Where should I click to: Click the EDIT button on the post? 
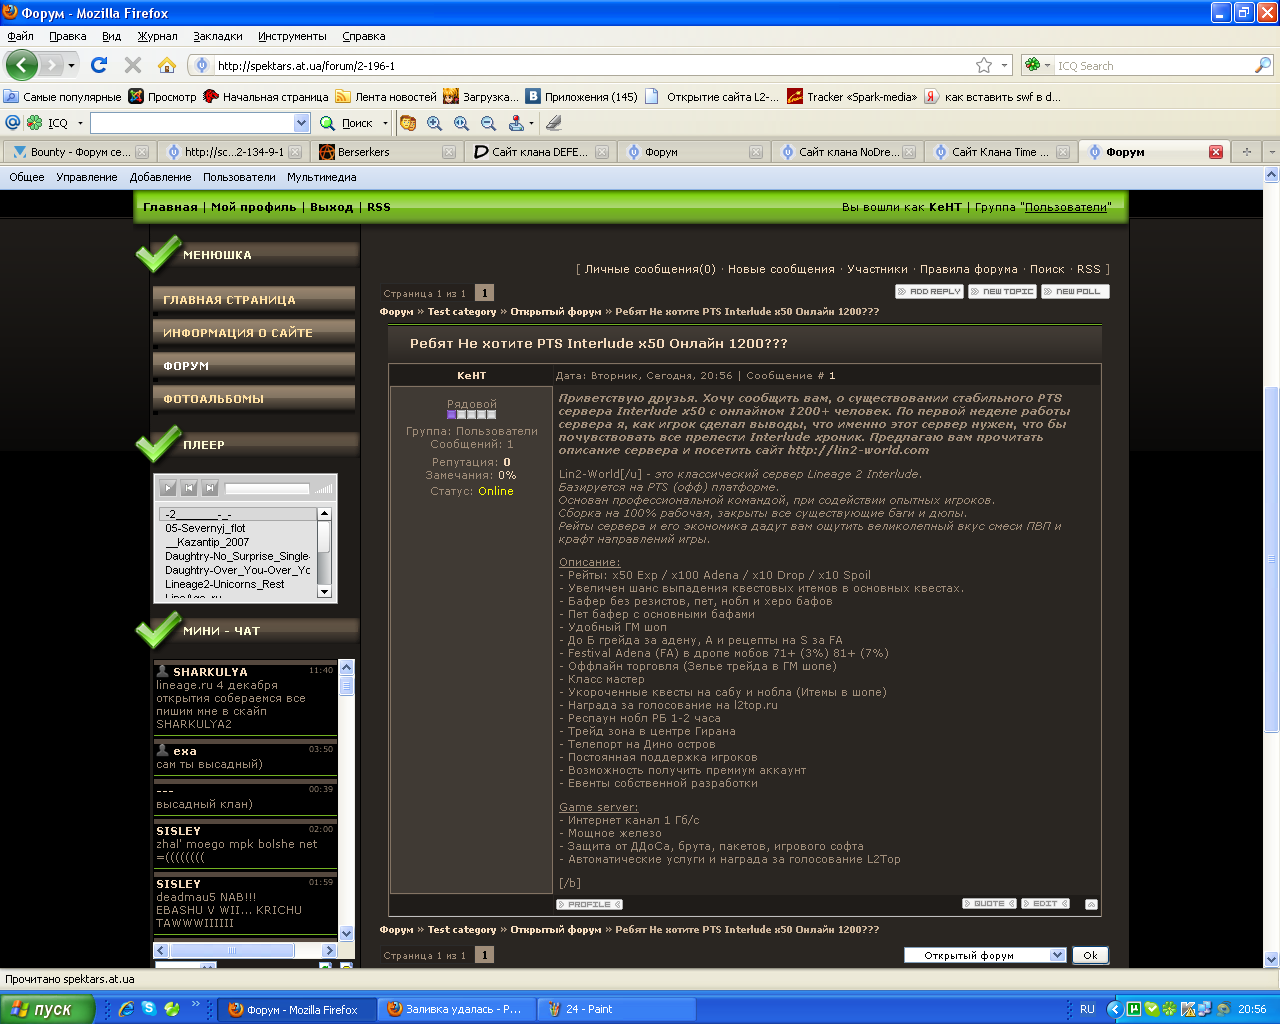pyautogui.click(x=1045, y=904)
